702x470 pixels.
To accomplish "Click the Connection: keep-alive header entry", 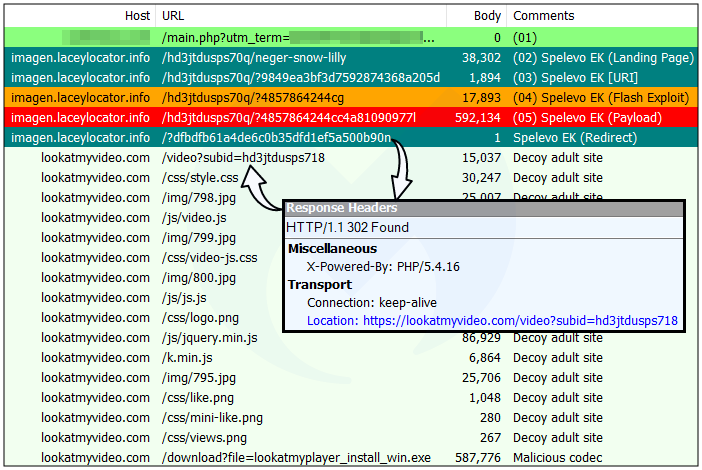I will click(371, 302).
